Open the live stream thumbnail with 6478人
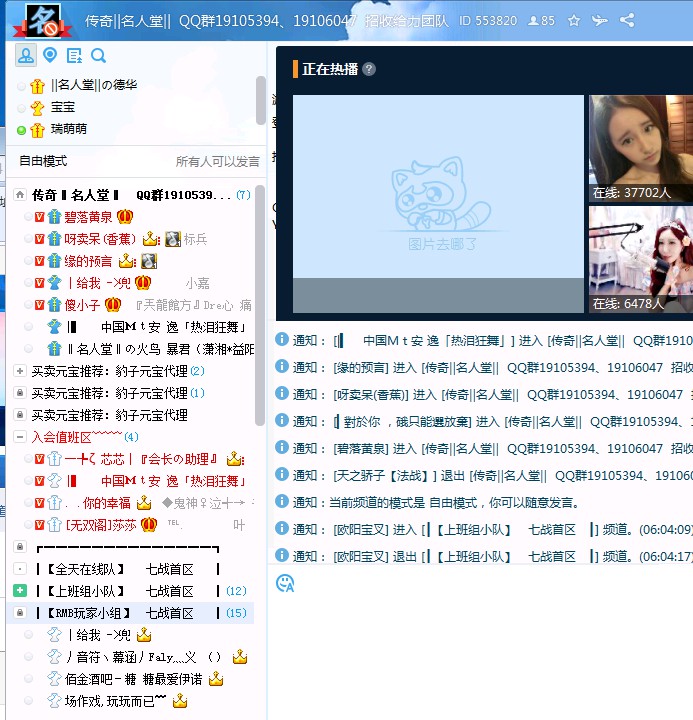 (x=640, y=259)
